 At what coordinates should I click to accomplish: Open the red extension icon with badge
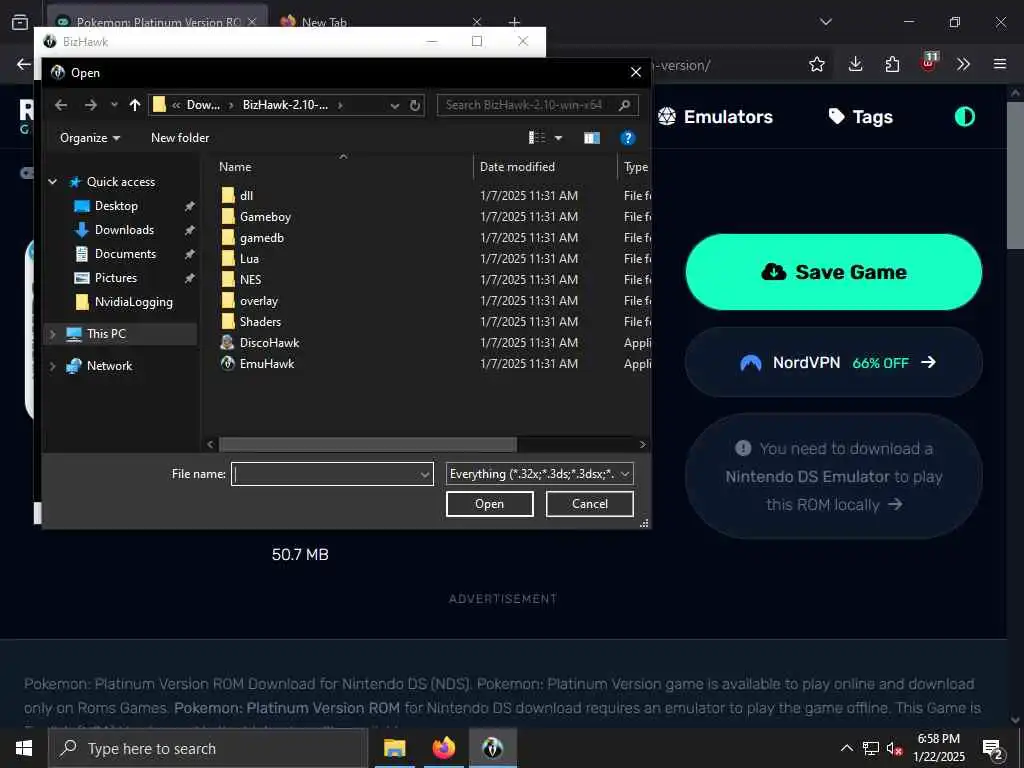[x=929, y=63]
